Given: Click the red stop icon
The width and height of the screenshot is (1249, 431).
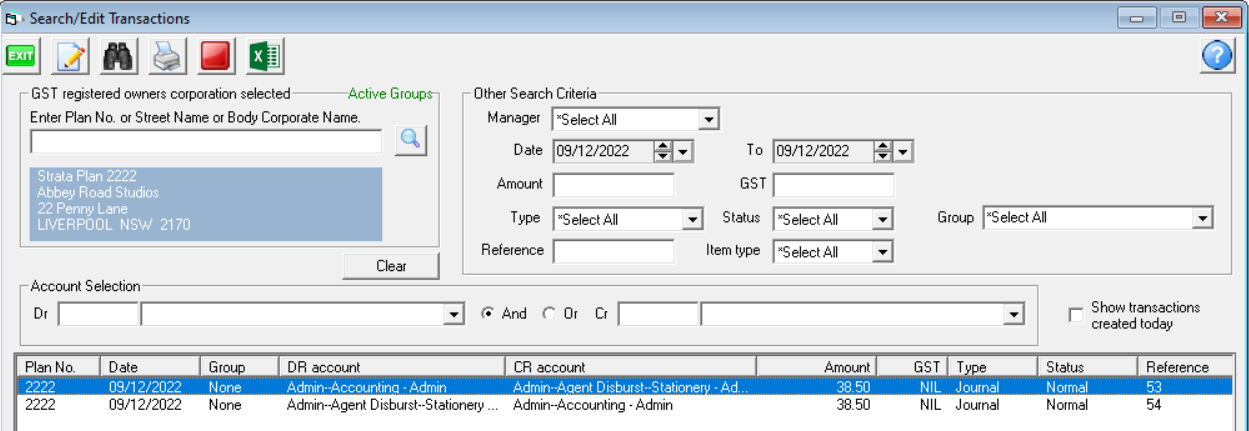Looking at the screenshot, I should (217, 57).
